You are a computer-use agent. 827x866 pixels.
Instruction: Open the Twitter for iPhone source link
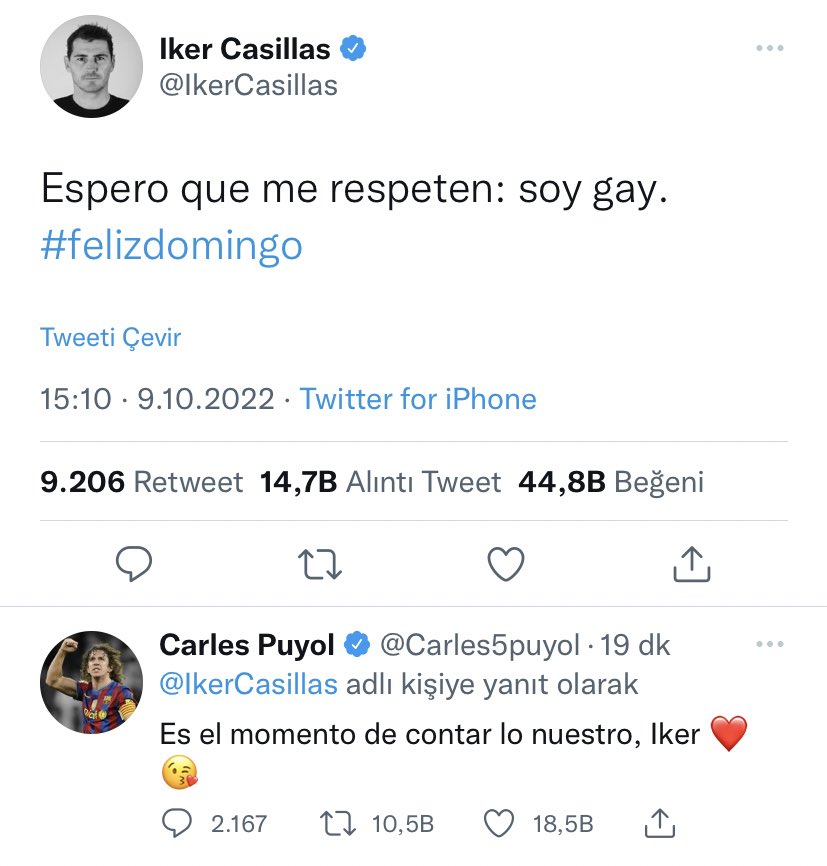(x=418, y=400)
